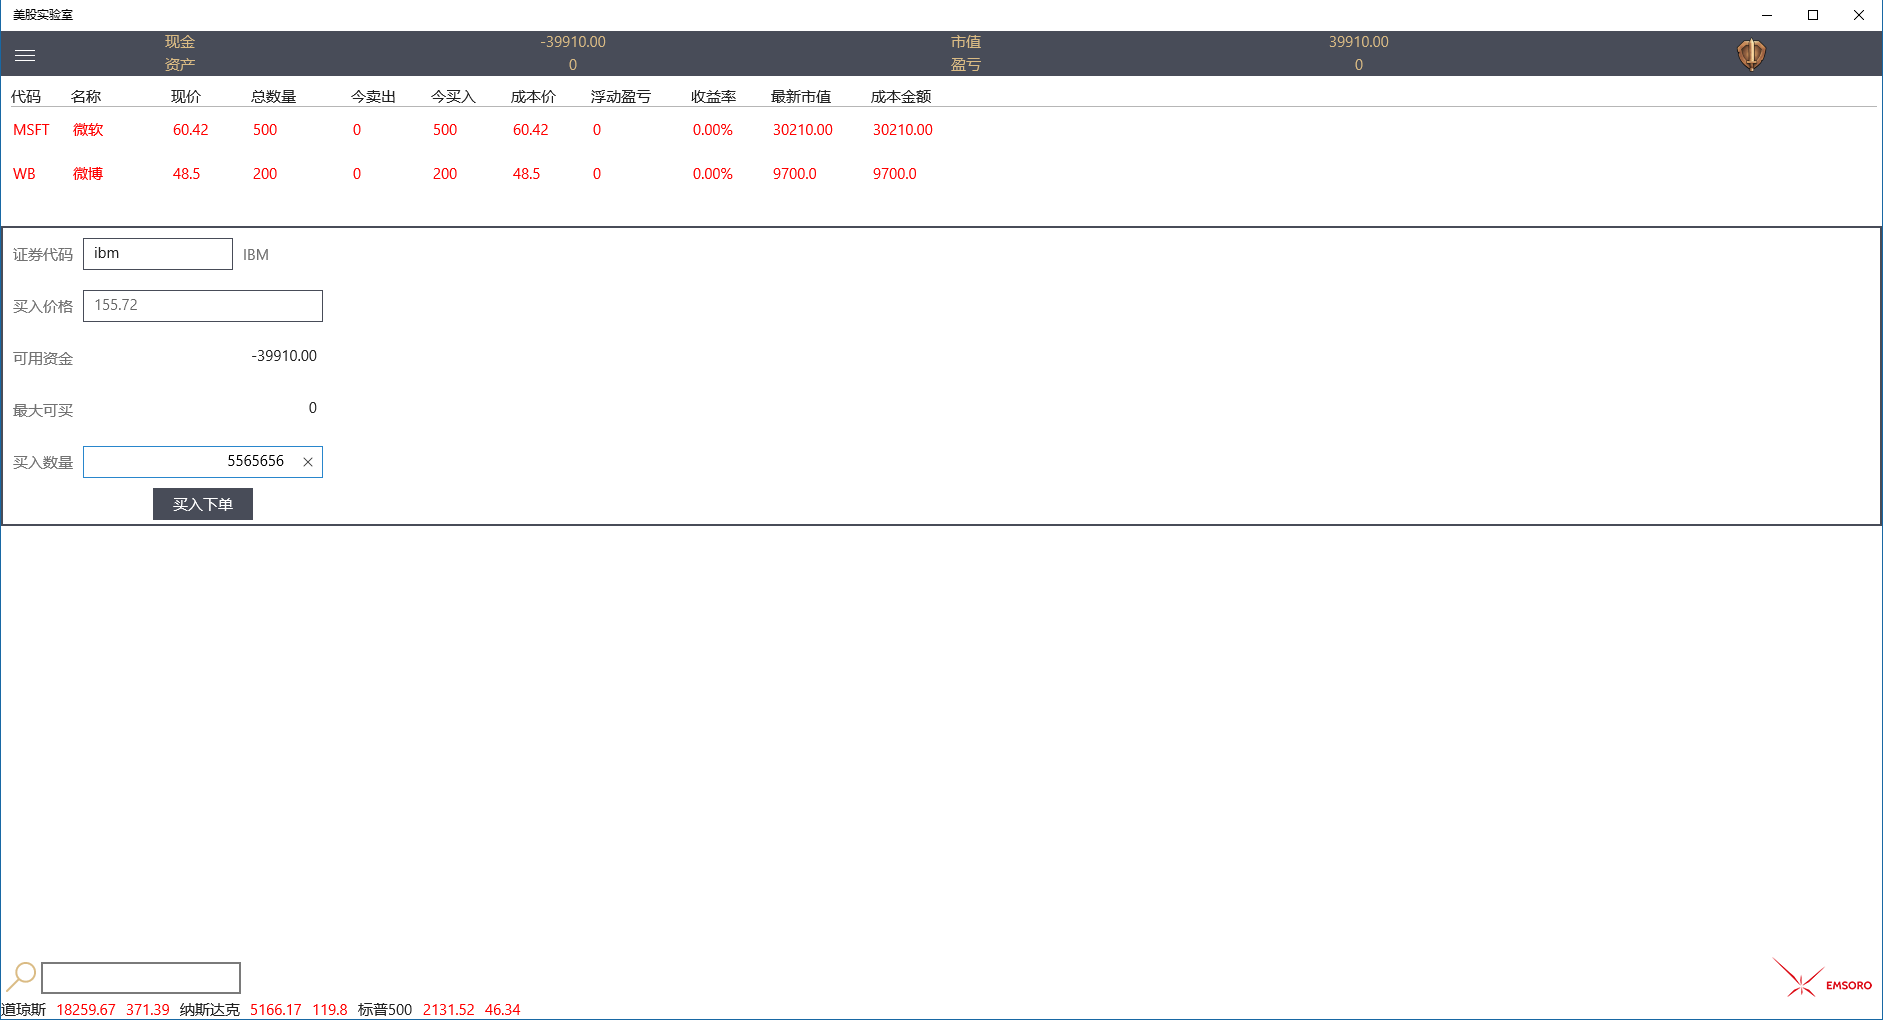Click the 盈亏 label in header
This screenshot has height=1020, width=1883.
[x=966, y=65]
